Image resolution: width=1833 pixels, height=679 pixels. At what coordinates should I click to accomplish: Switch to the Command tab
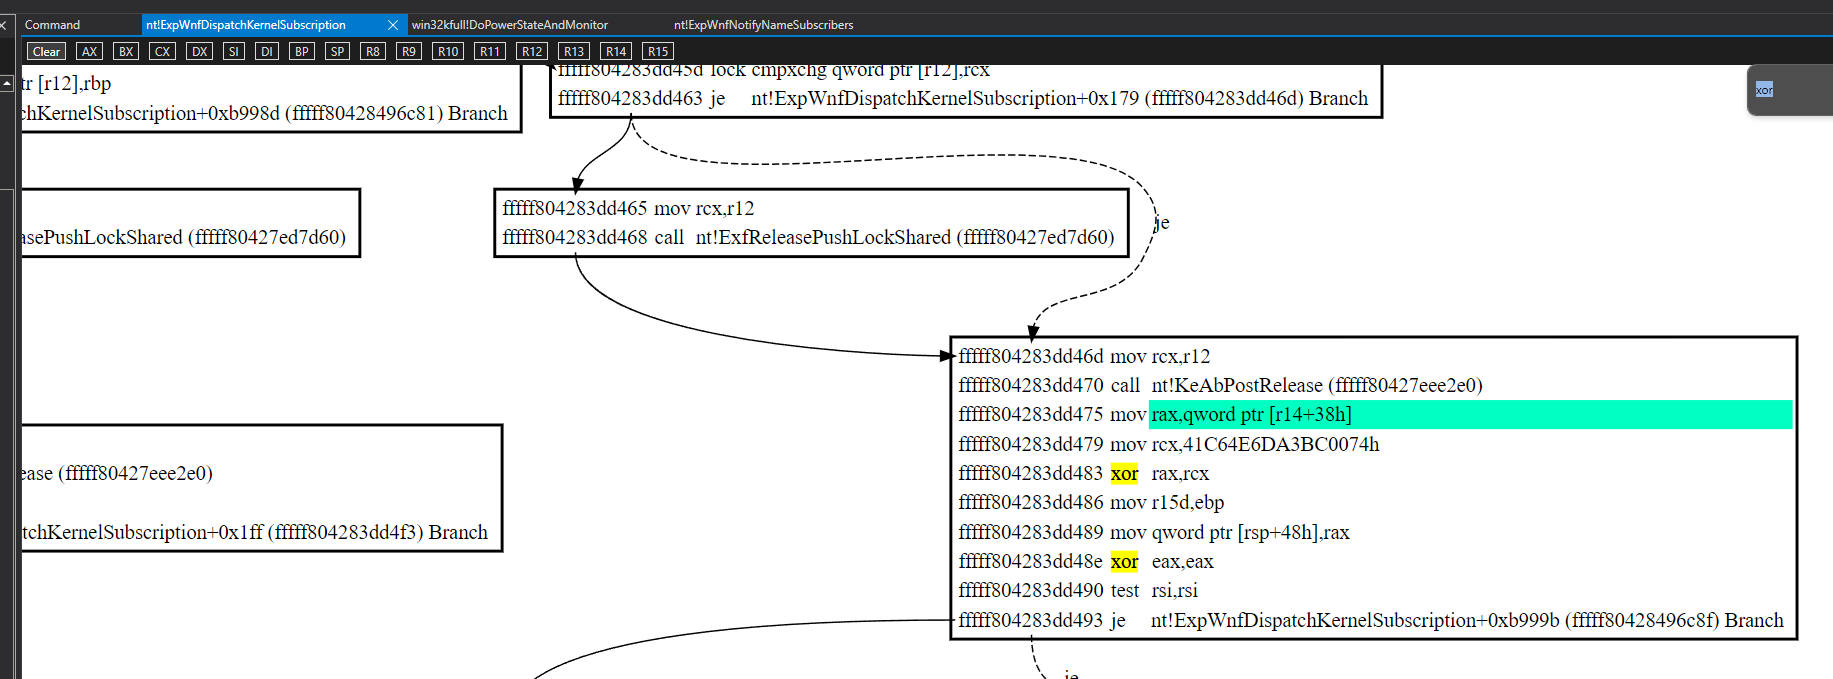[x=52, y=25]
